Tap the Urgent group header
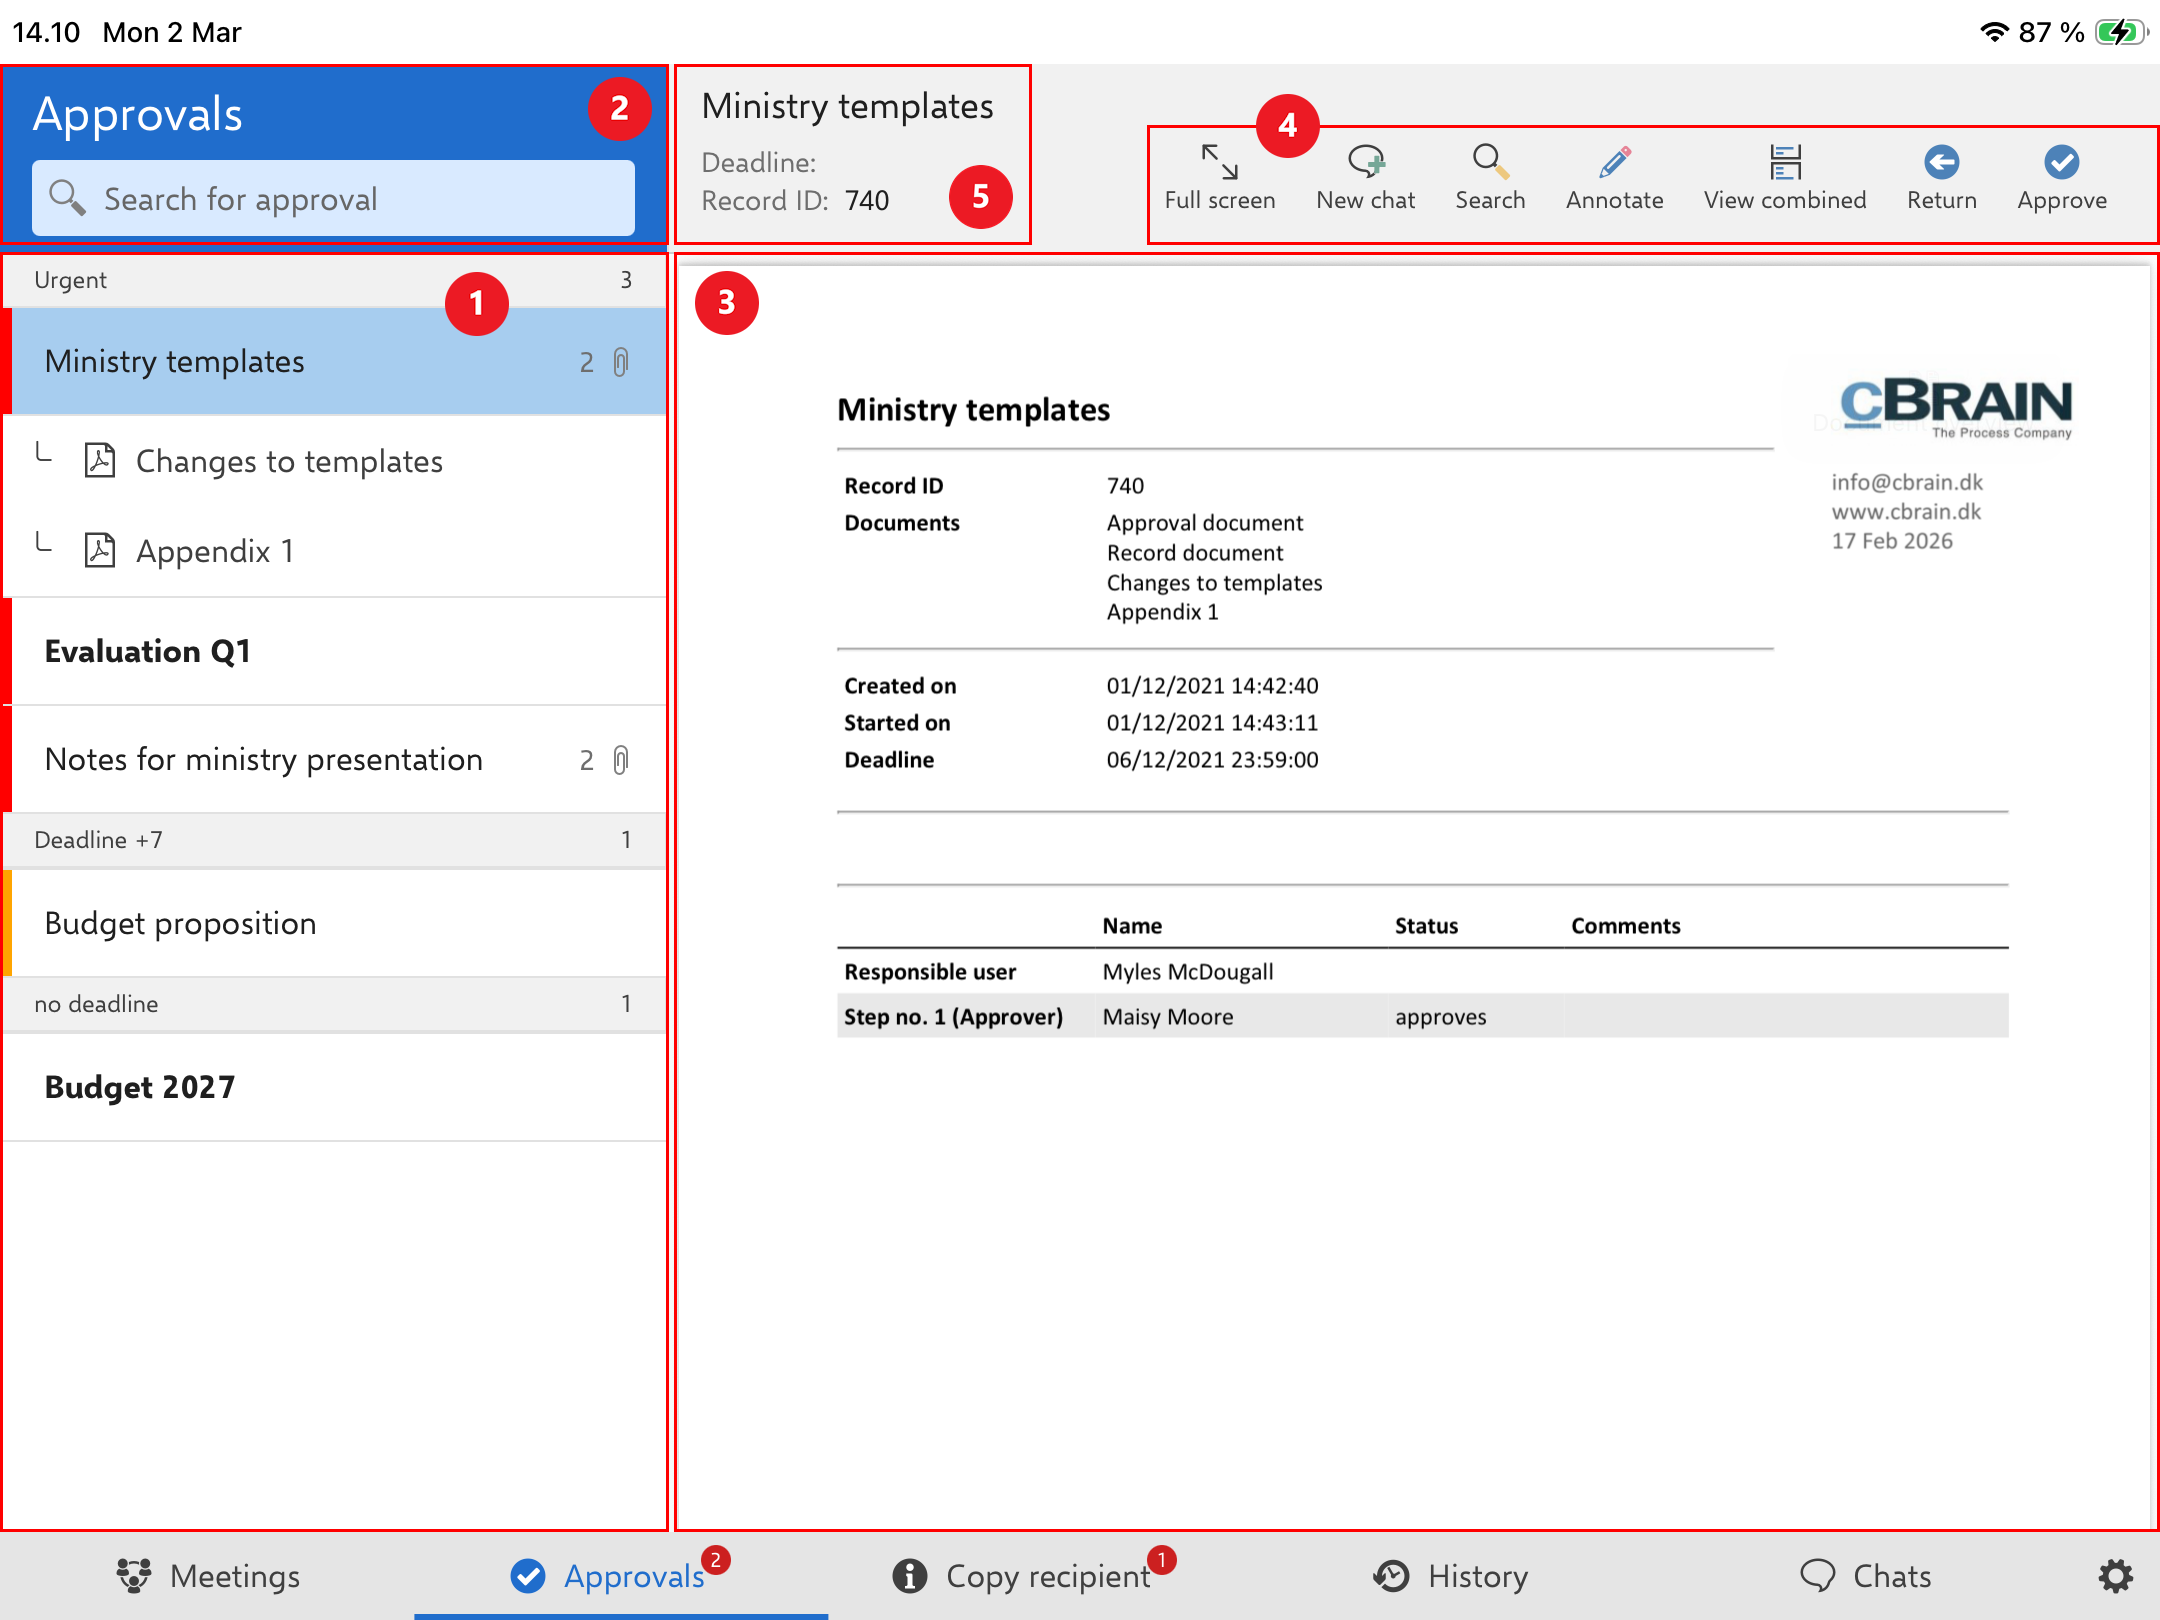The height and width of the screenshot is (1620, 2160). click(335, 280)
